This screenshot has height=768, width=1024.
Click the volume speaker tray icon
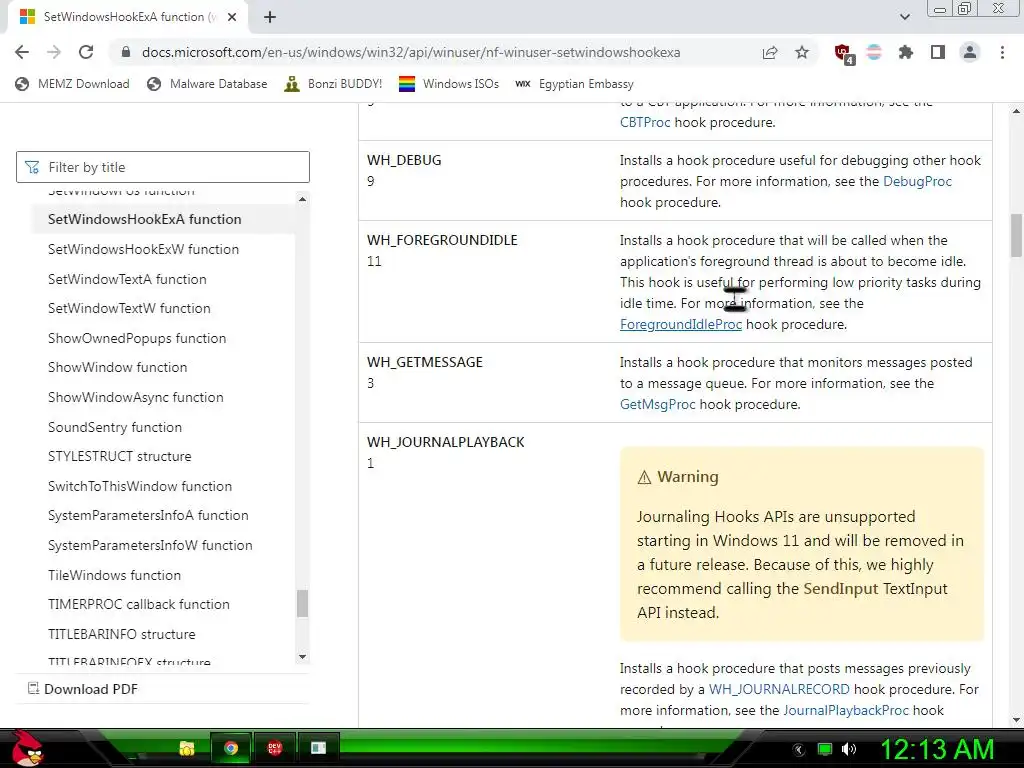point(849,749)
